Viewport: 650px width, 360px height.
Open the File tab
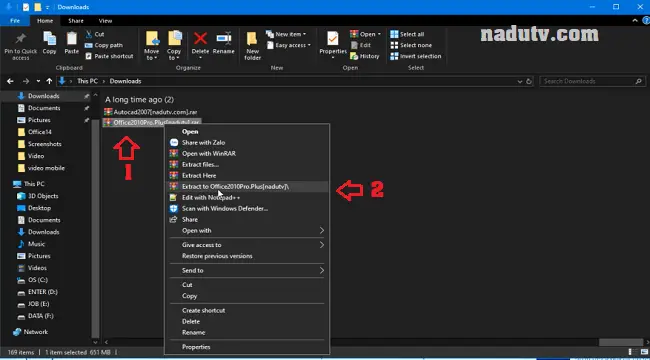click(15, 20)
